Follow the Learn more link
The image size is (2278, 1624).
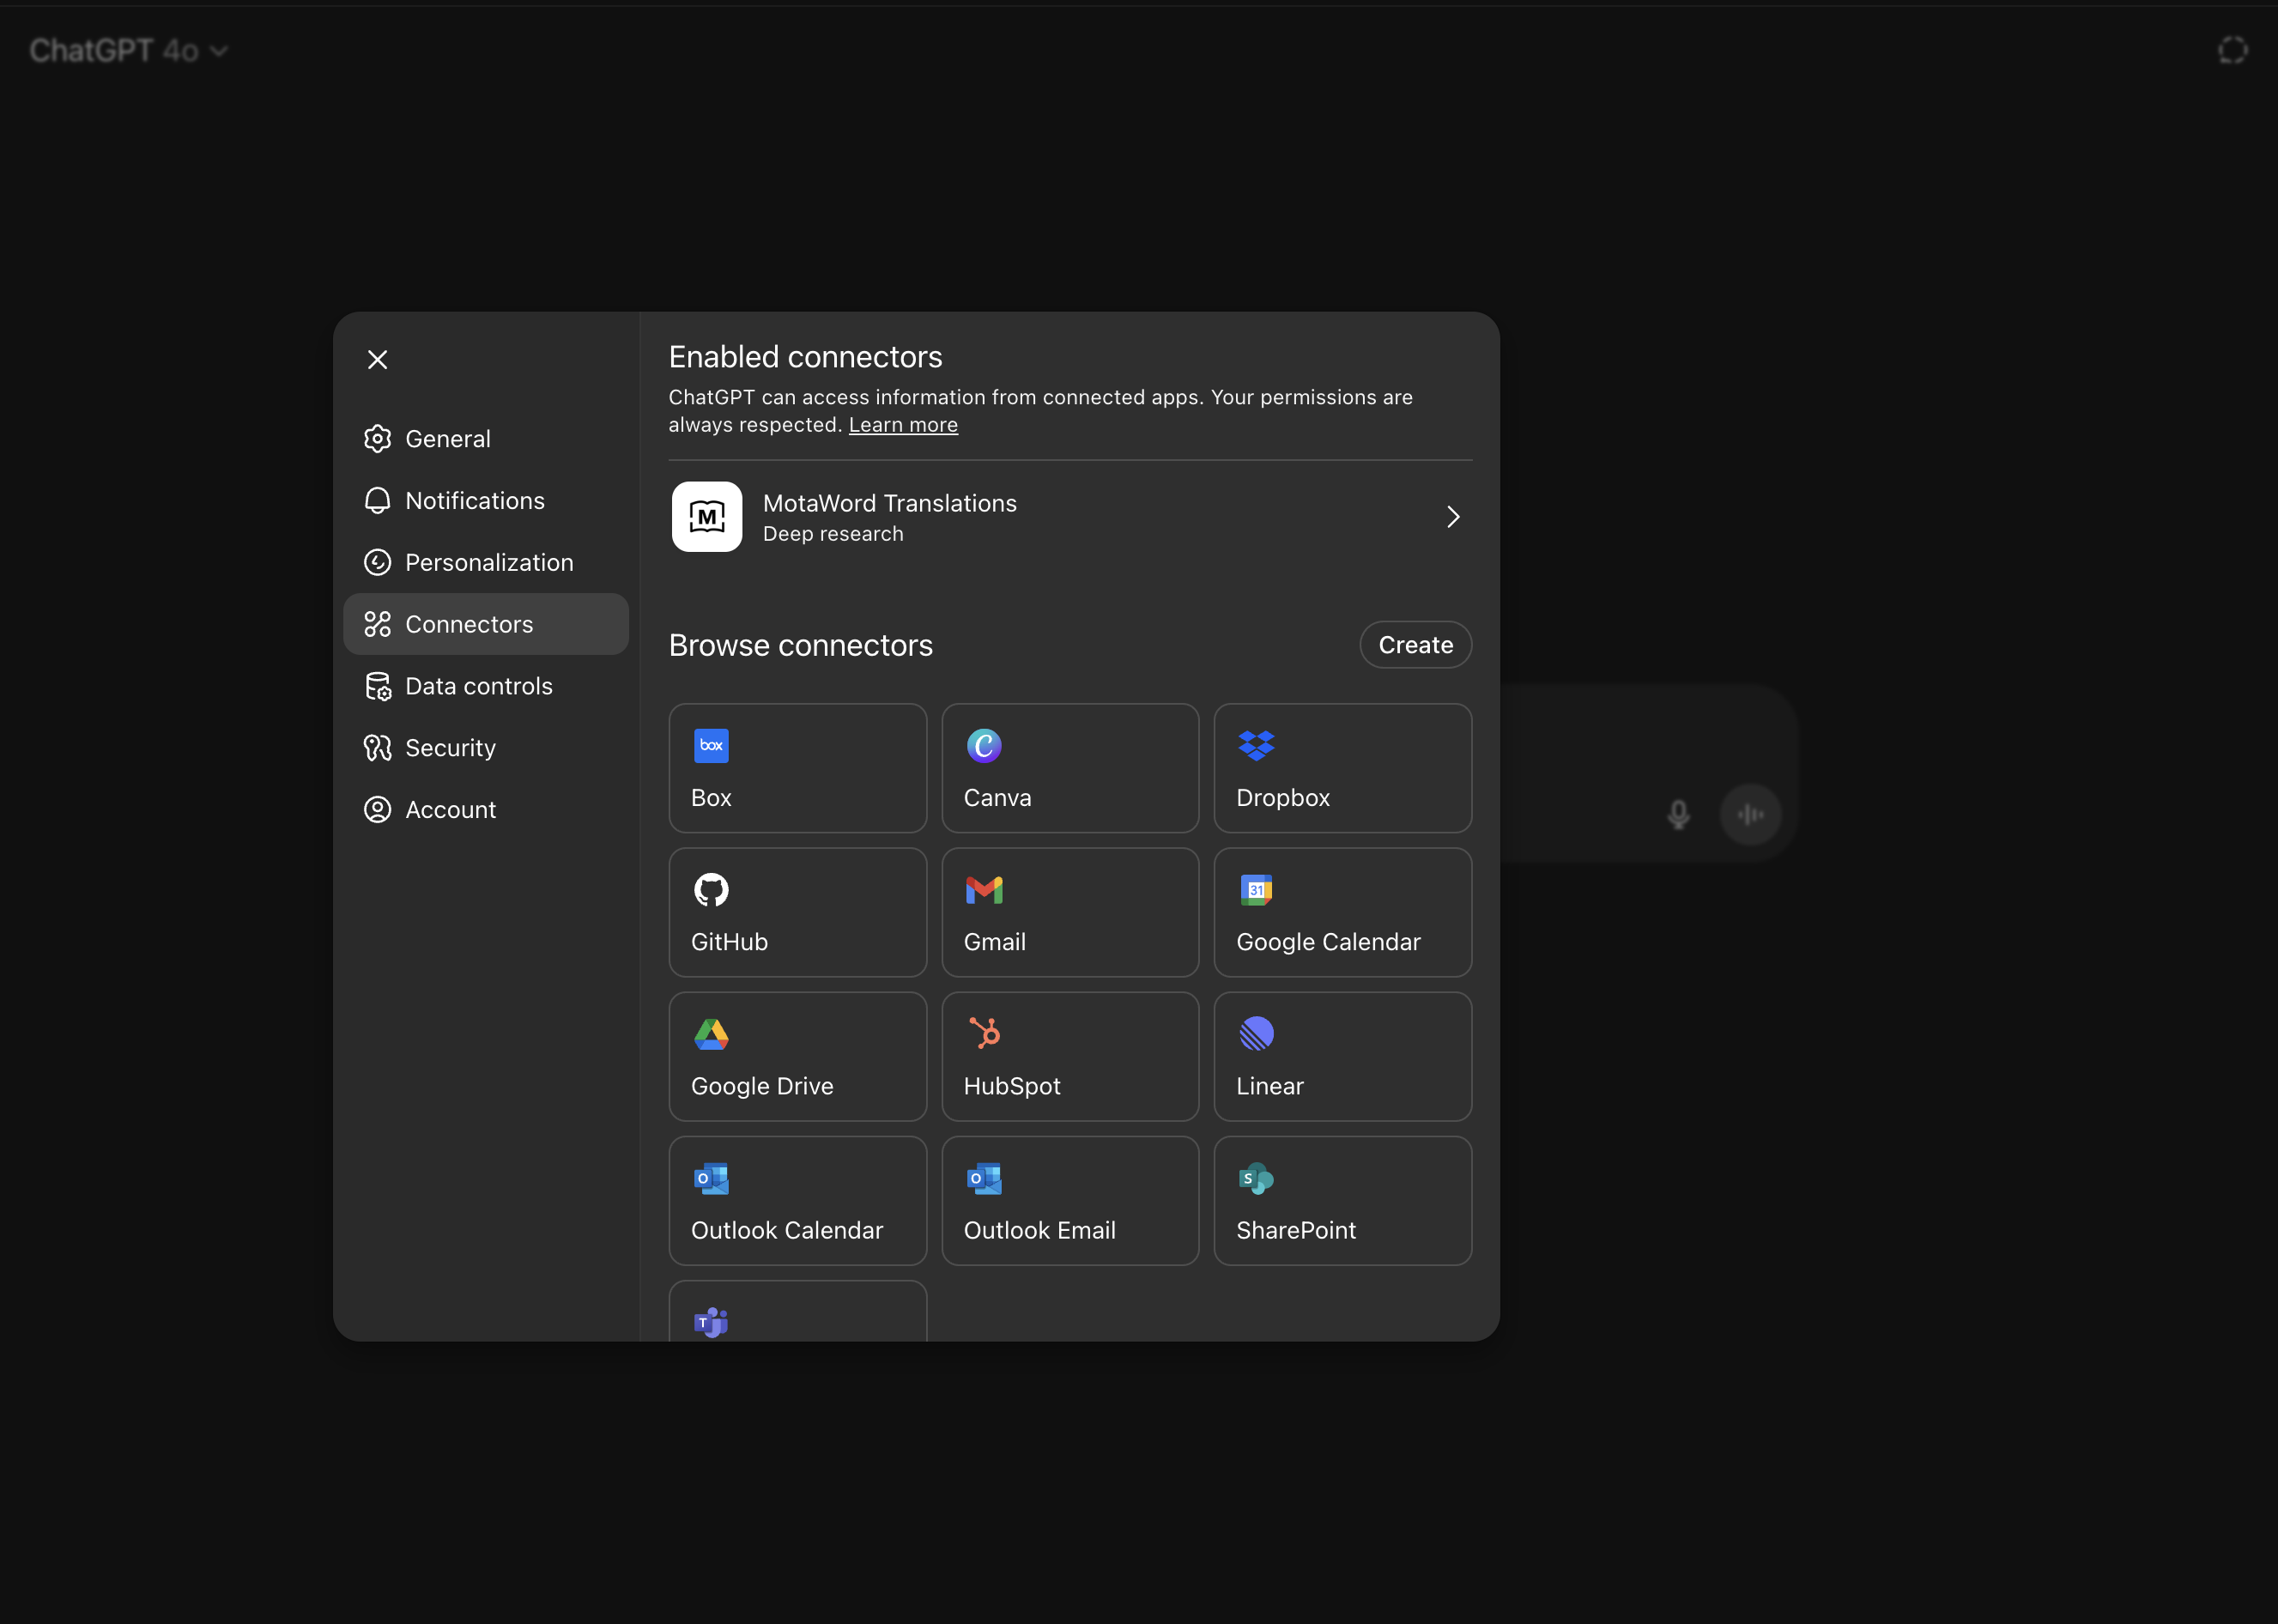pos(903,425)
